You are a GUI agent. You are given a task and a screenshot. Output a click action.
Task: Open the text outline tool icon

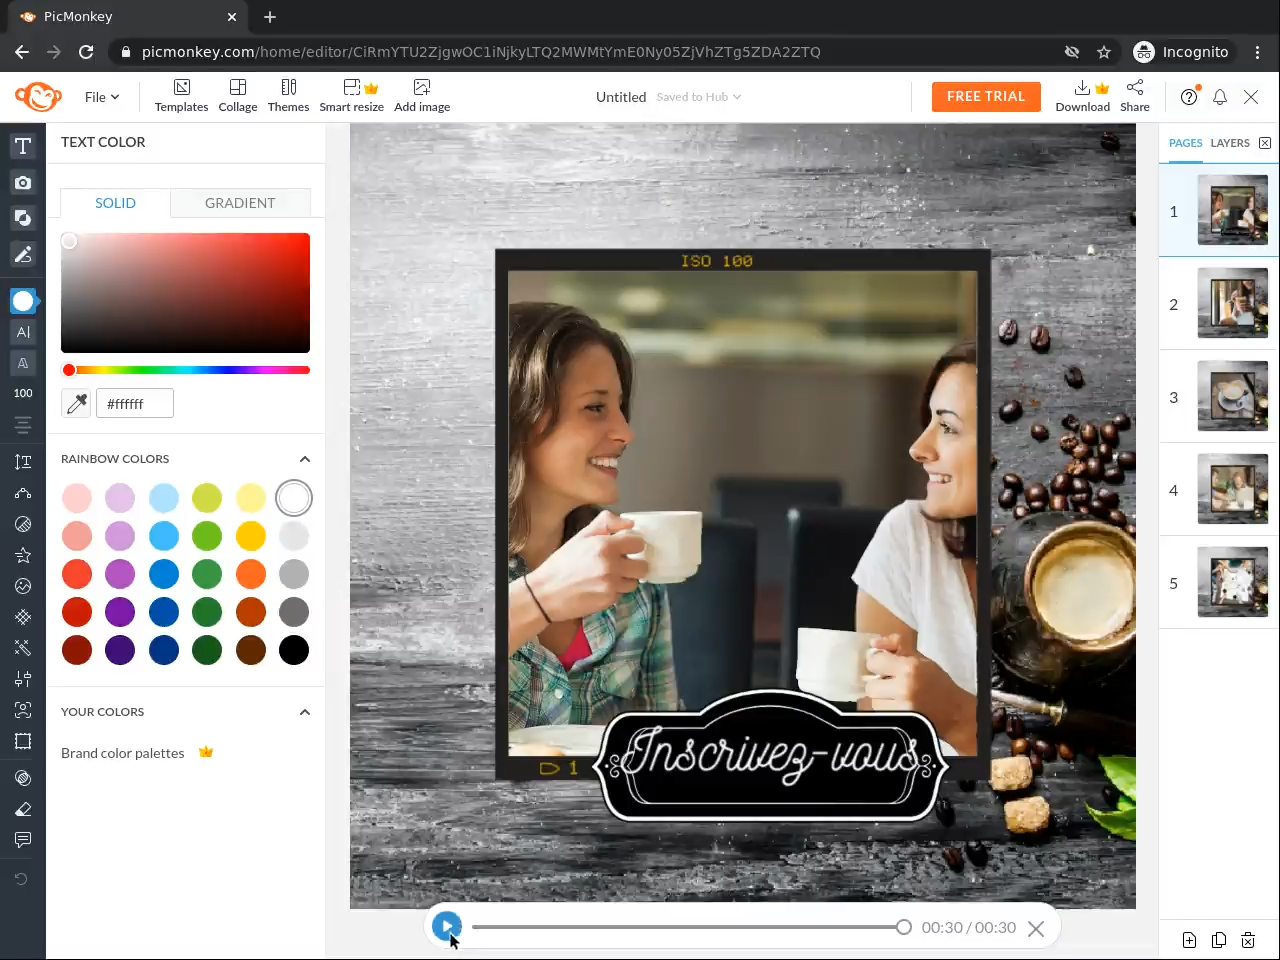23,363
